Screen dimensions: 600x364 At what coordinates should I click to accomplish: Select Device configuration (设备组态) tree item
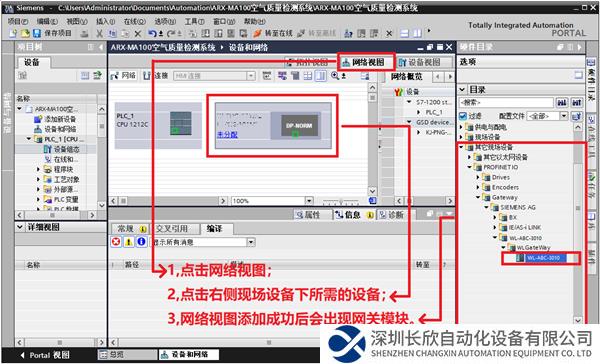tap(66, 149)
